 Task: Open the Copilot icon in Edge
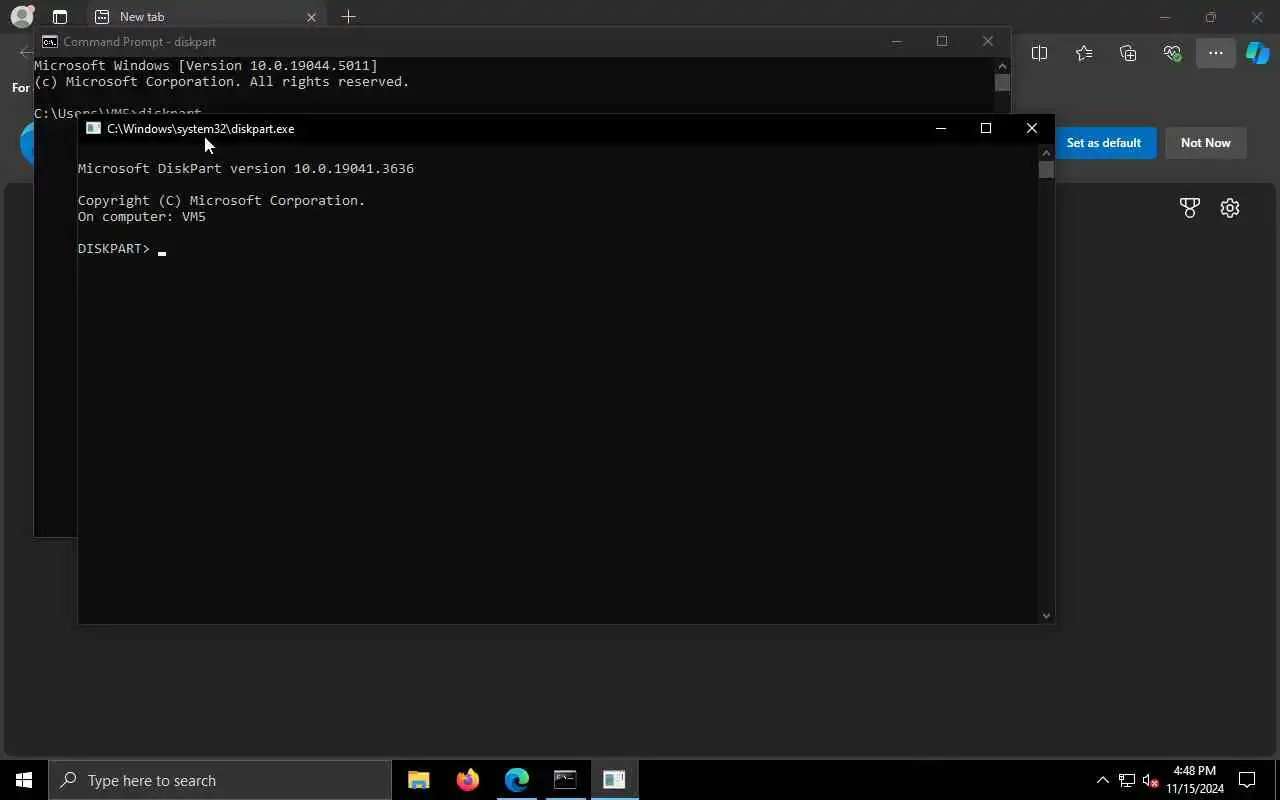click(x=1257, y=53)
